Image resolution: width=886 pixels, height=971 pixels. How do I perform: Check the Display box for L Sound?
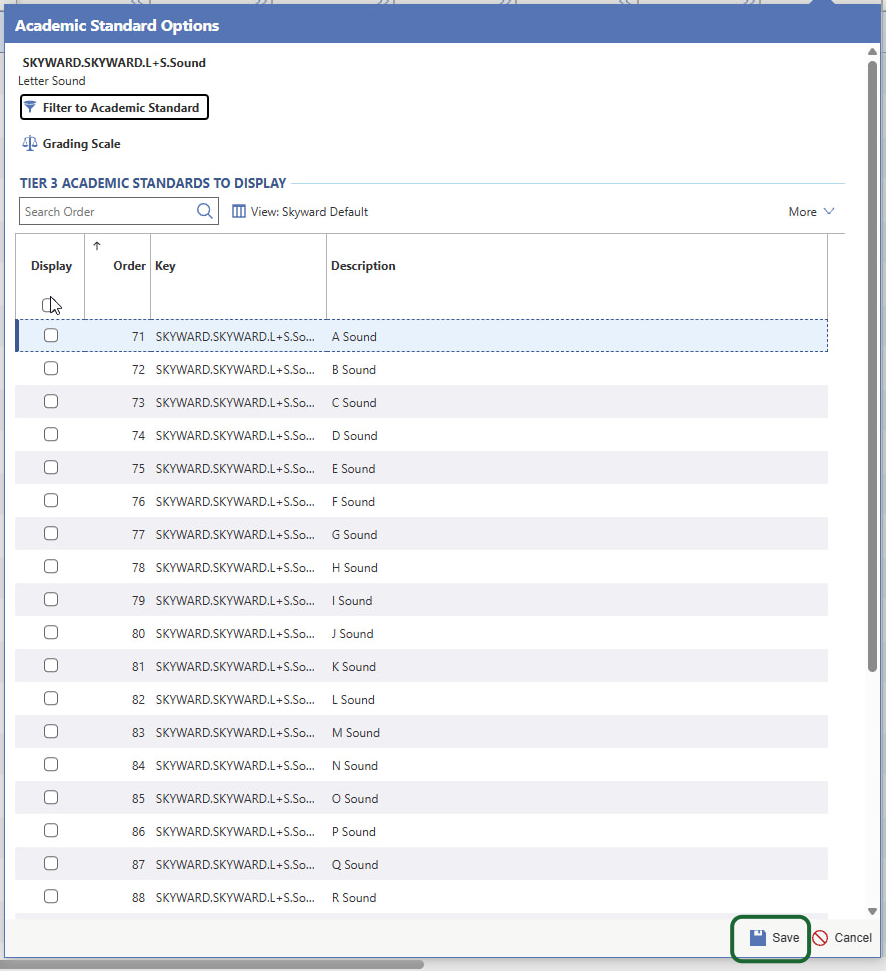pos(51,699)
